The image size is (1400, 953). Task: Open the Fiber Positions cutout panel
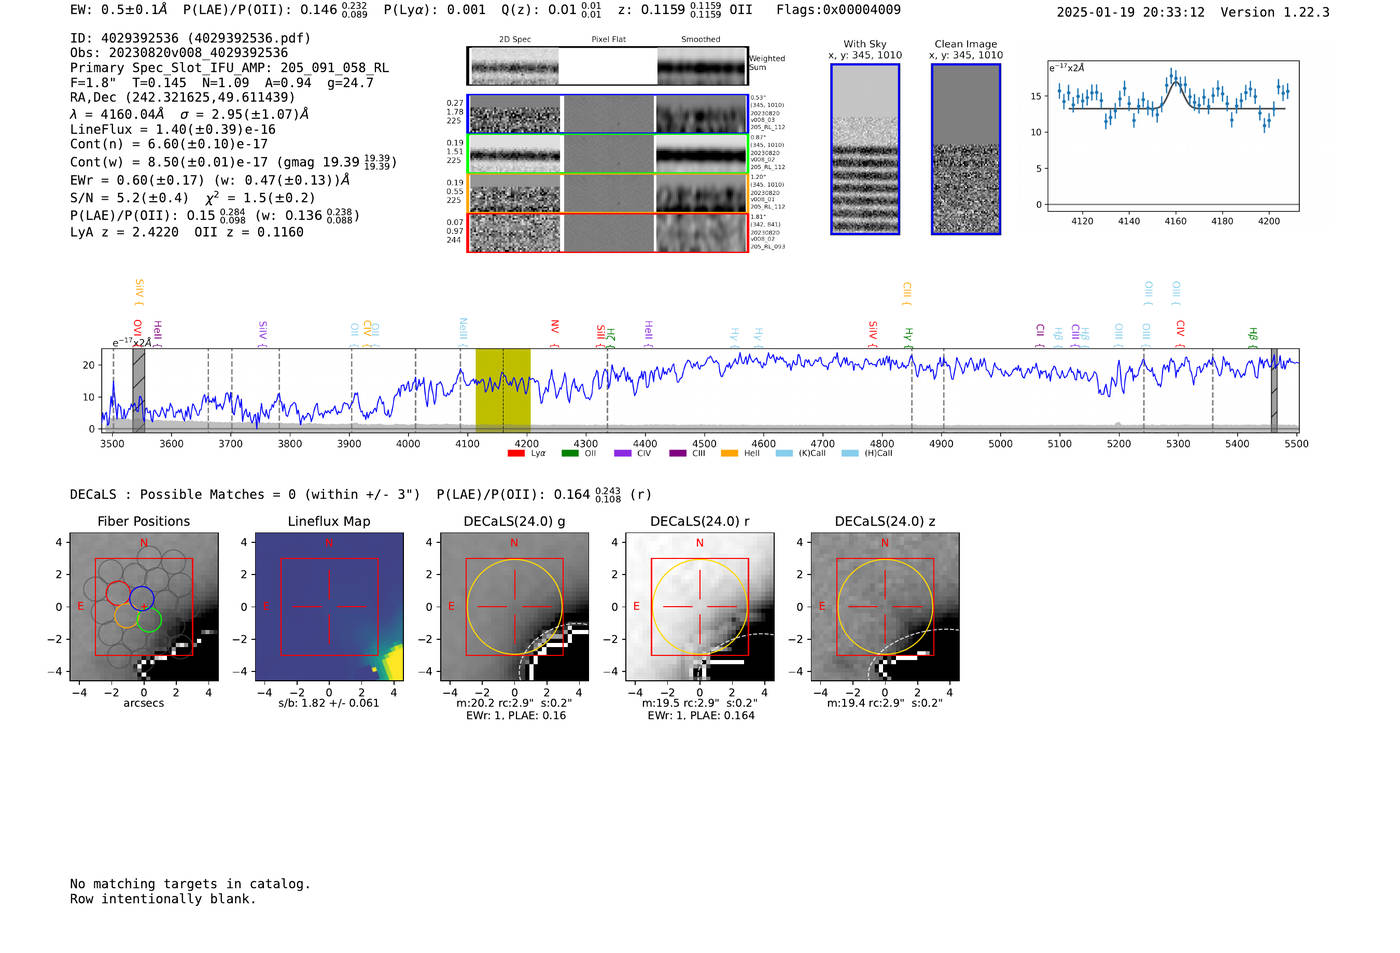coord(144,607)
